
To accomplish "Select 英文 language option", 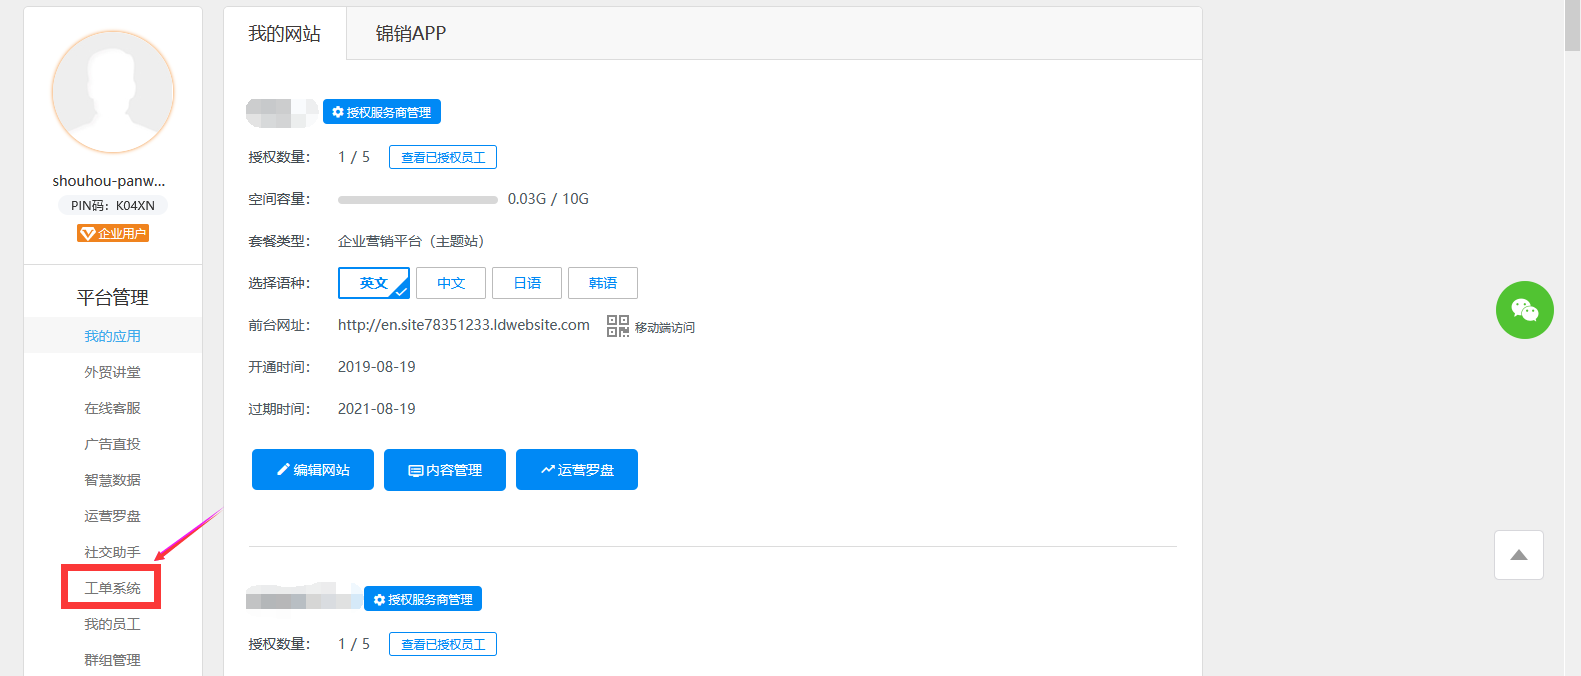I will 373,283.
